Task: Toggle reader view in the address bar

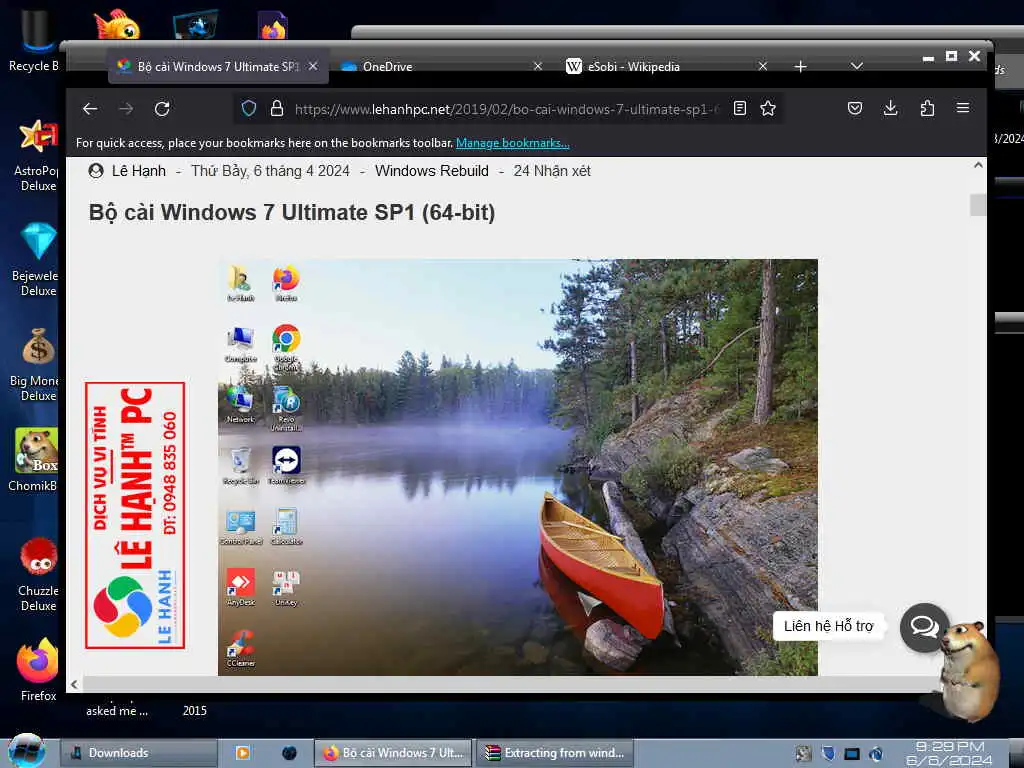Action: [x=739, y=108]
